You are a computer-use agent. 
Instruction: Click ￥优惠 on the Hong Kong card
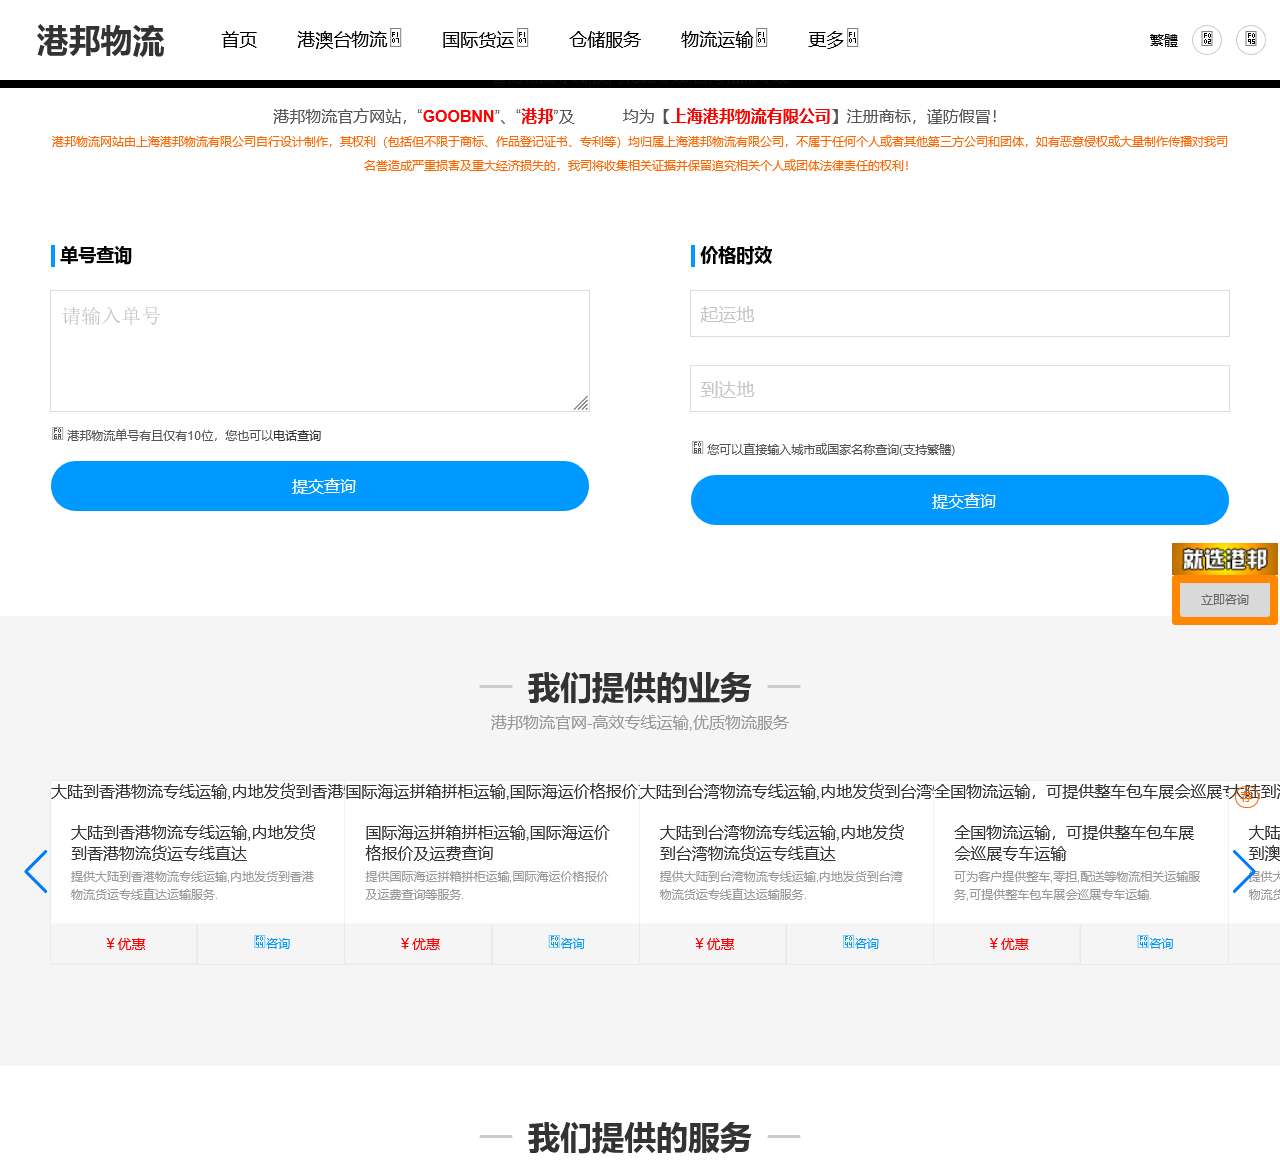pyautogui.click(x=125, y=944)
